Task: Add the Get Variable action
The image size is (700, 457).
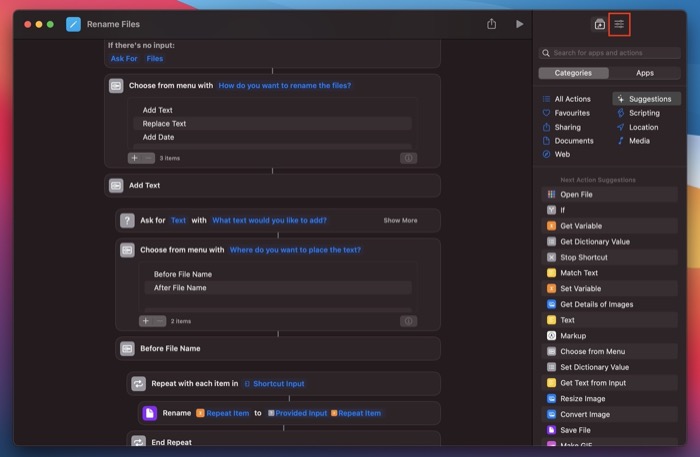Action: 610,226
